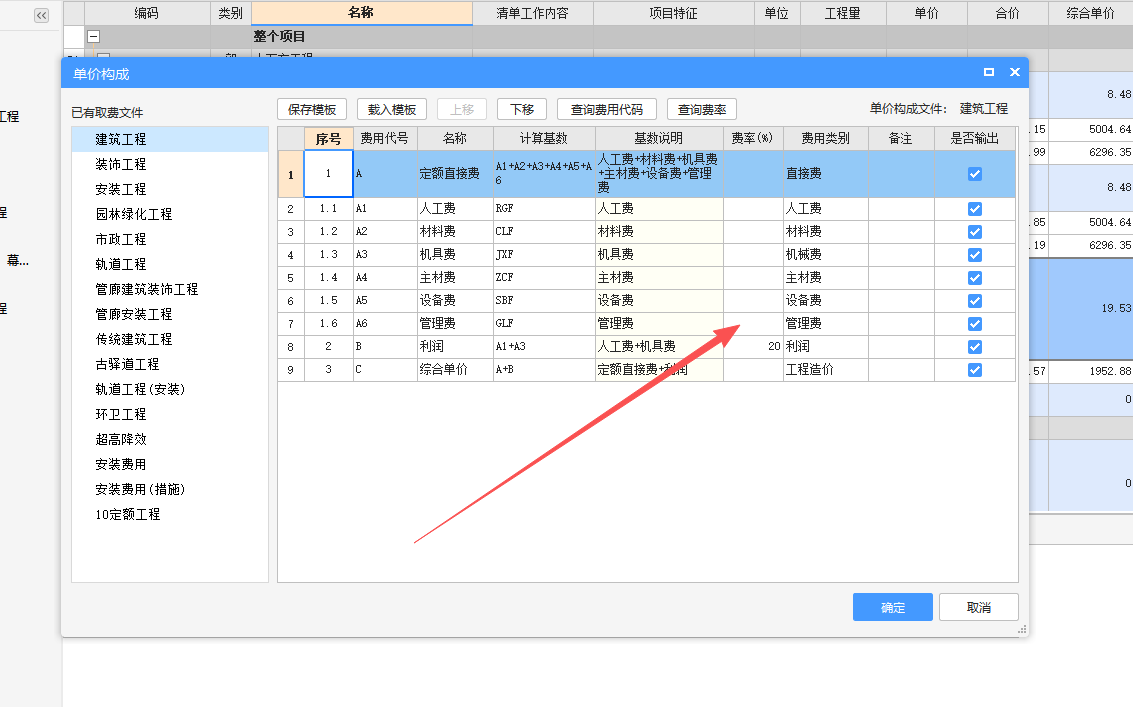The width and height of the screenshot is (1133, 707).
Task: Click the 费率(%) column header
Action: pyautogui.click(x=753, y=138)
